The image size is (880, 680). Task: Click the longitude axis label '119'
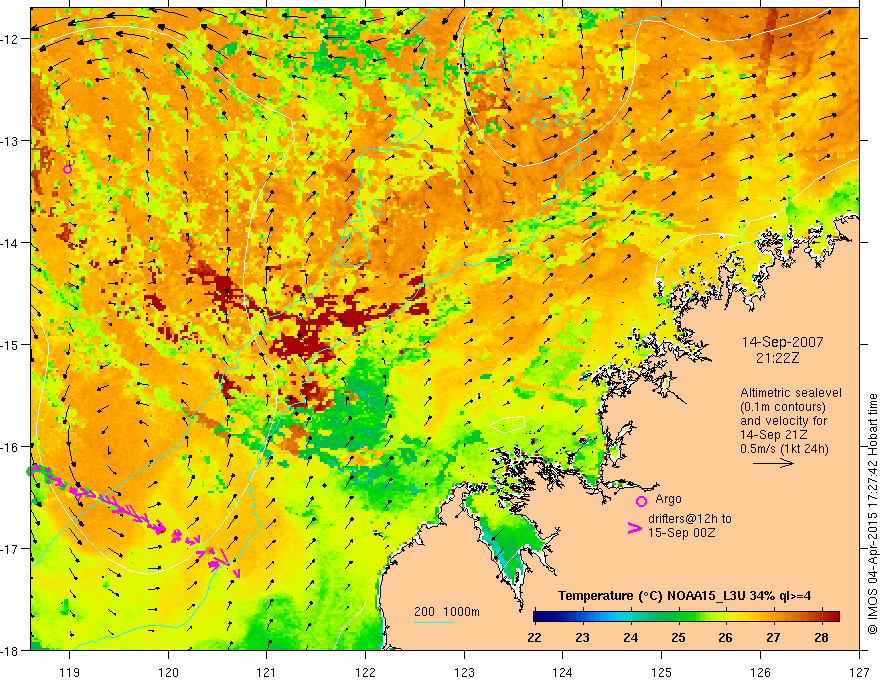click(x=70, y=672)
